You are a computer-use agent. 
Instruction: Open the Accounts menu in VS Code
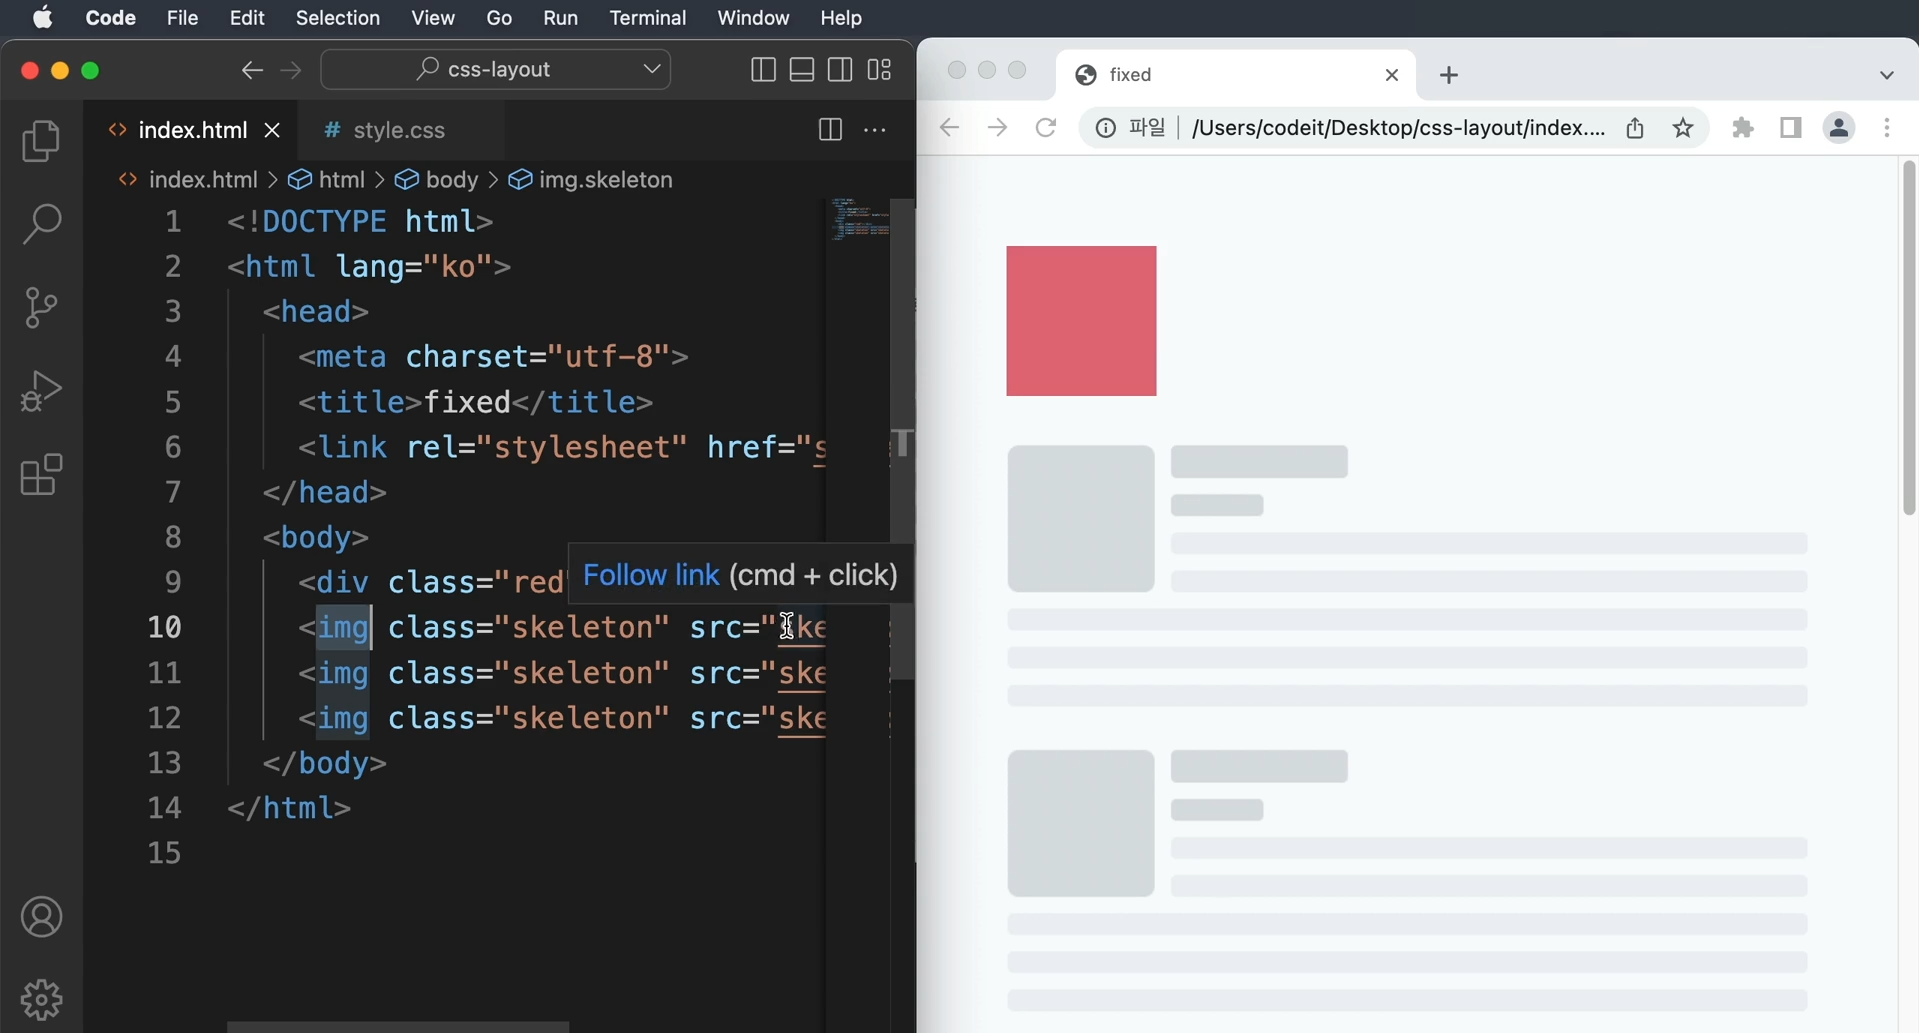tap(41, 917)
